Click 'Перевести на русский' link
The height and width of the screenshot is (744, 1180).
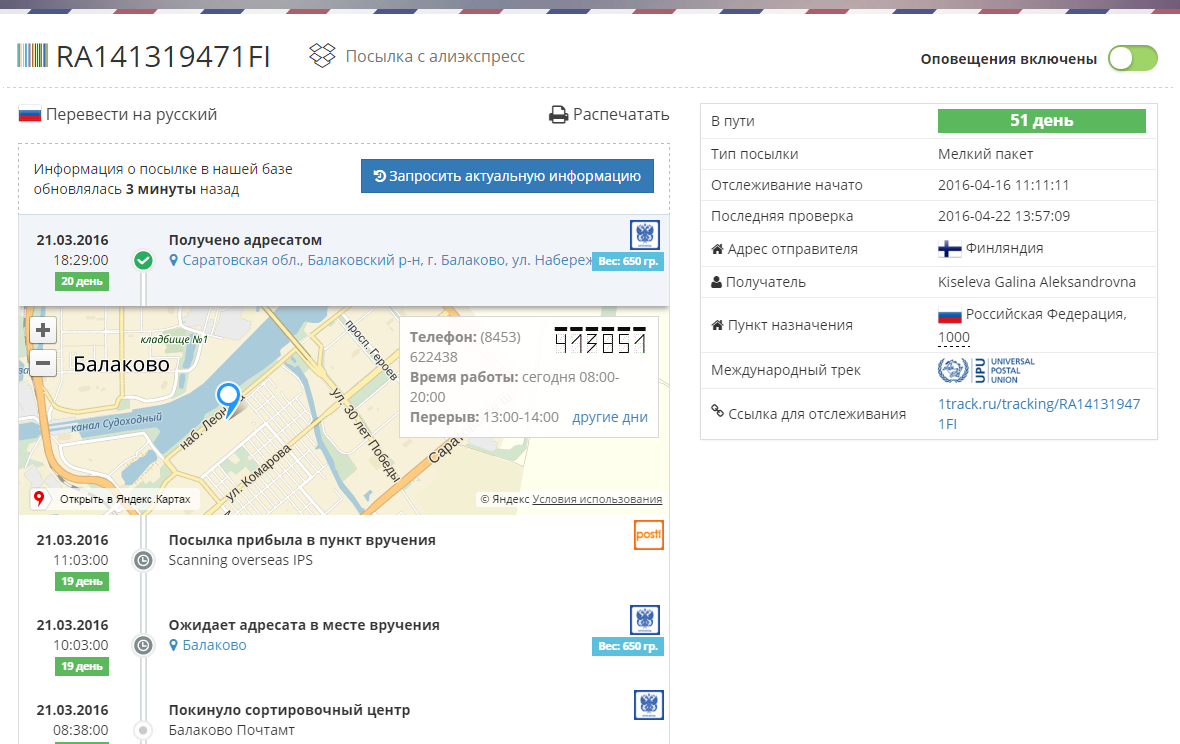tap(131, 114)
